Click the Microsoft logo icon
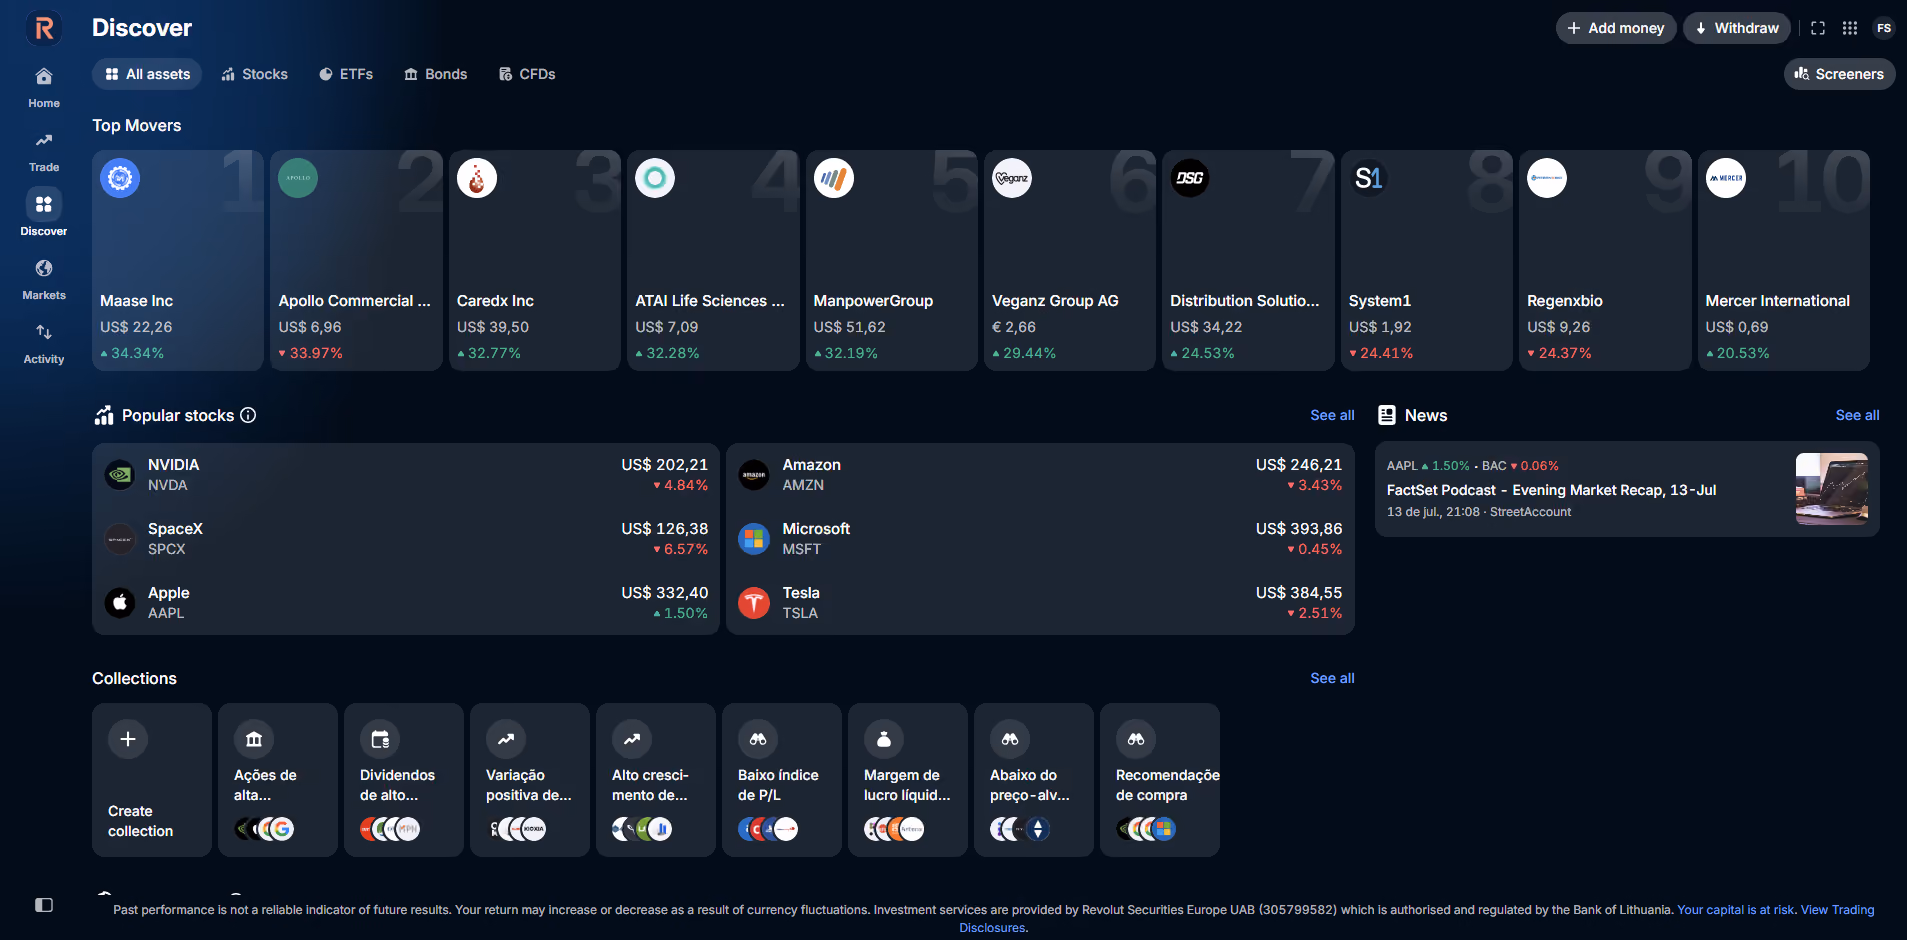The width and height of the screenshot is (1907, 940). click(x=754, y=539)
